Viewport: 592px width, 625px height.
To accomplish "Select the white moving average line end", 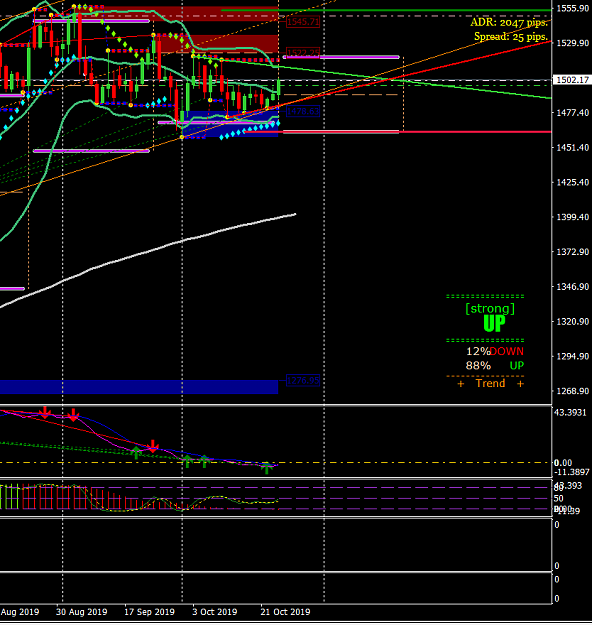I will 294,215.
